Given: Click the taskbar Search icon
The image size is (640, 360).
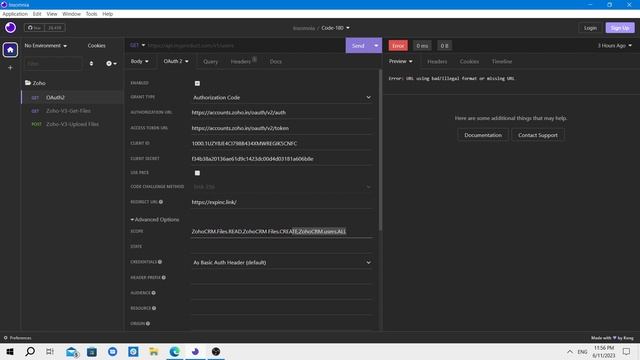Looking at the screenshot, I should (30, 351).
